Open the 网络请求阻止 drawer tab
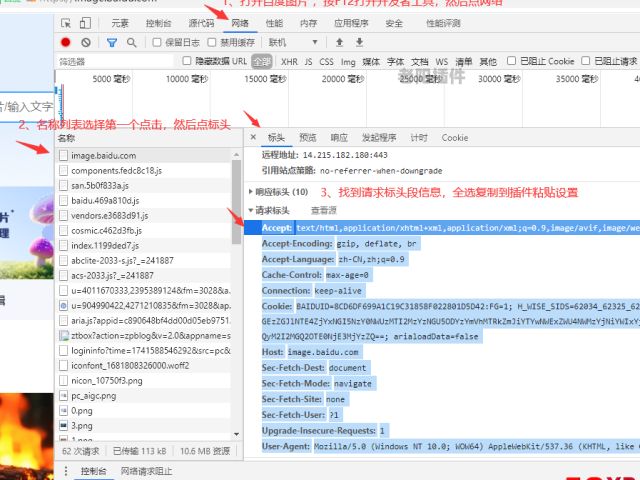Image resolution: width=640 pixels, height=480 pixels. click(x=146, y=471)
